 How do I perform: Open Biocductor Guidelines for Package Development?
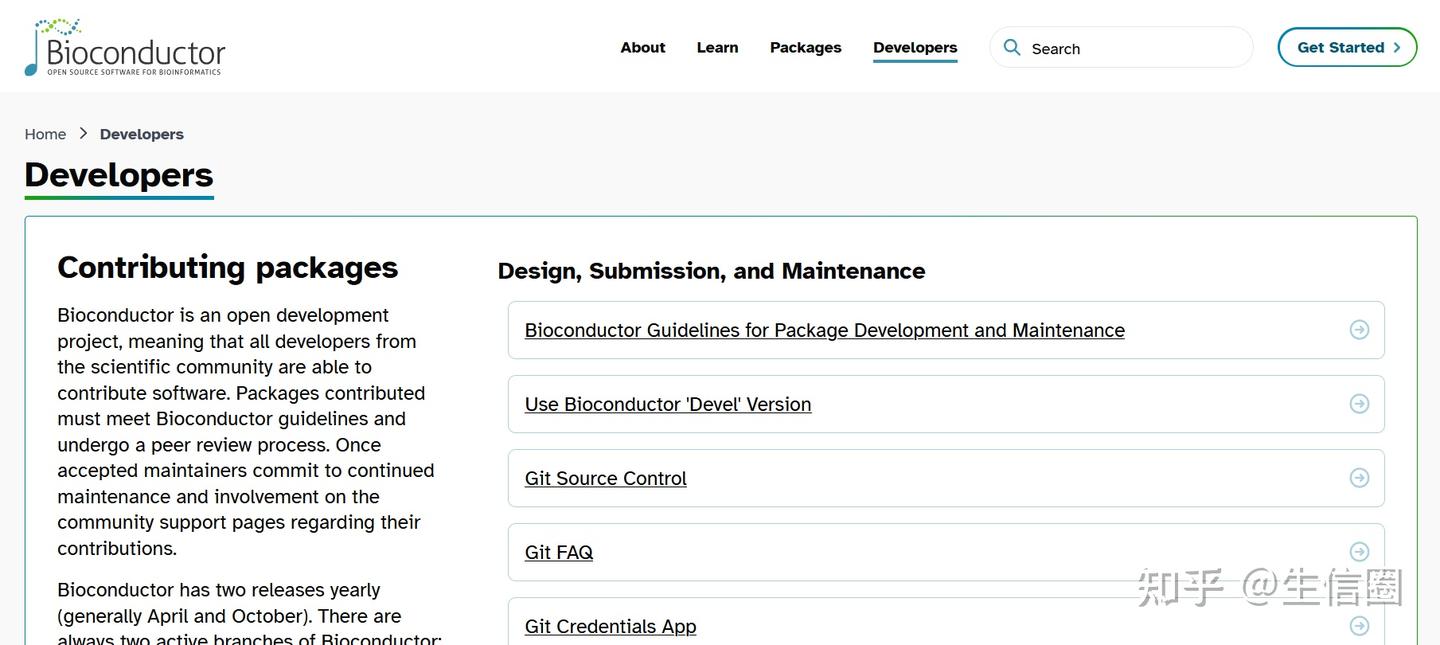pyautogui.click(x=825, y=329)
